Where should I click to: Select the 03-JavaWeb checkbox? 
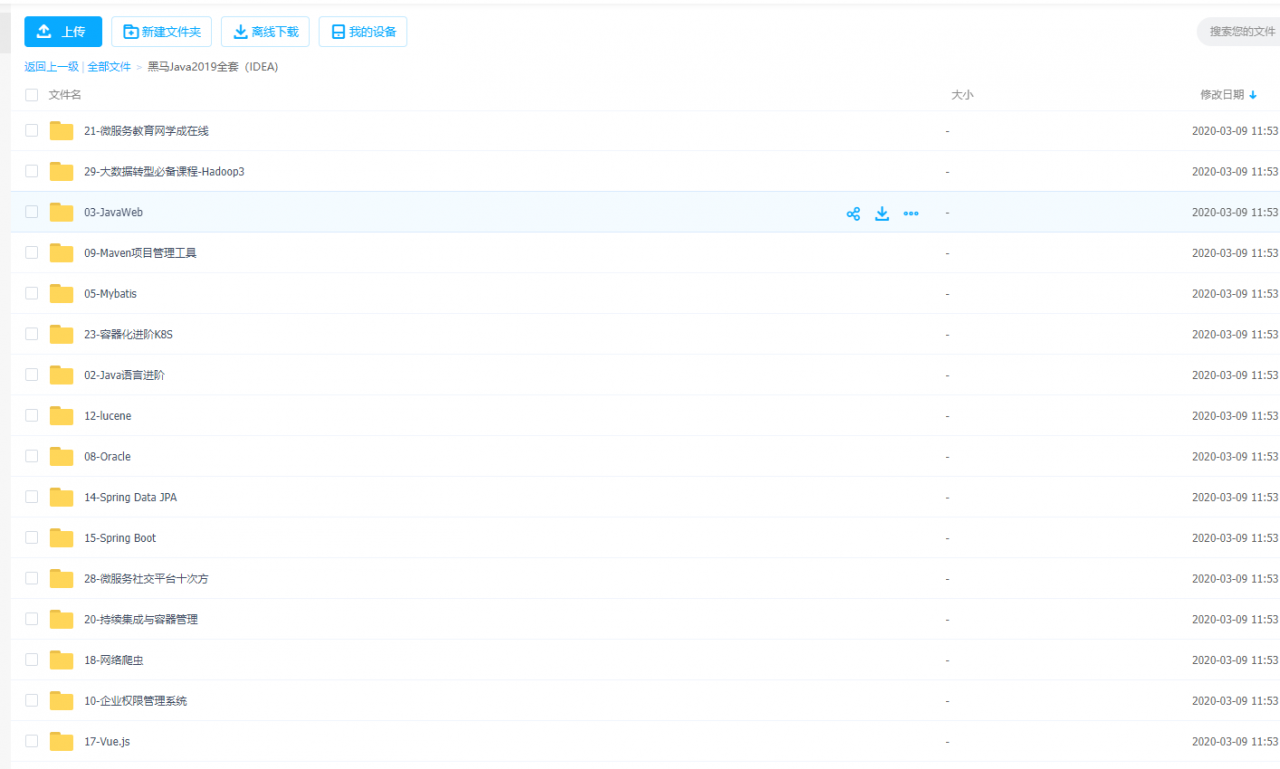point(31,212)
